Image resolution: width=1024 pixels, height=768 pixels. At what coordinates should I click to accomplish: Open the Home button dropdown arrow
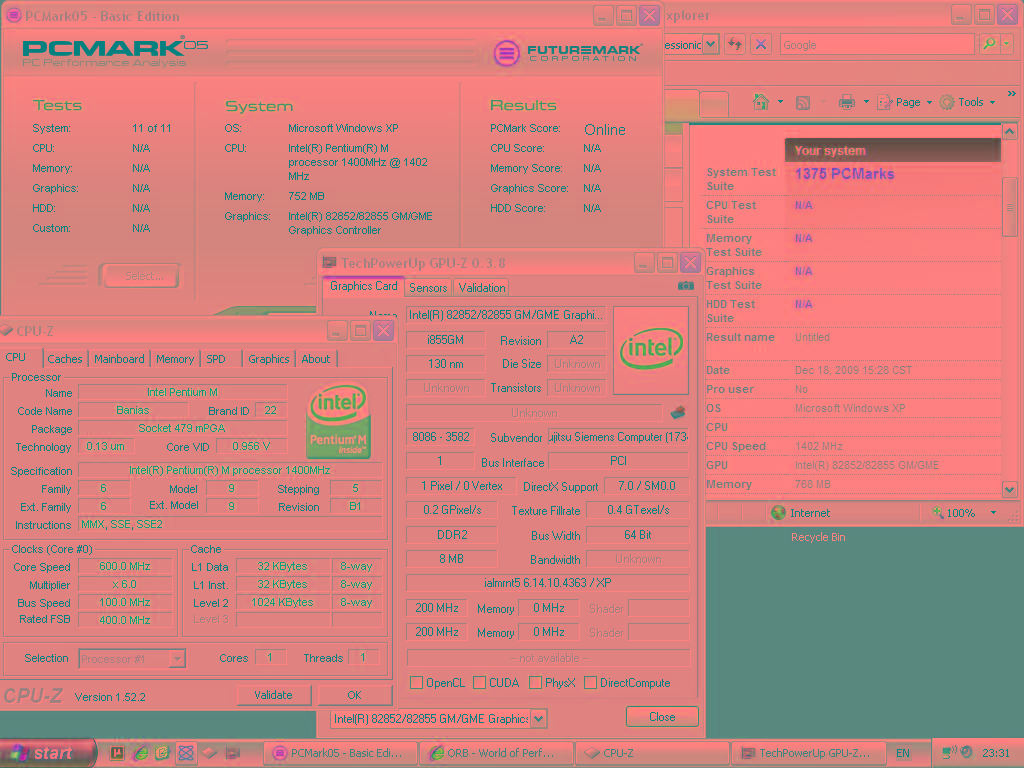pyautogui.click(x=780, y=102)
